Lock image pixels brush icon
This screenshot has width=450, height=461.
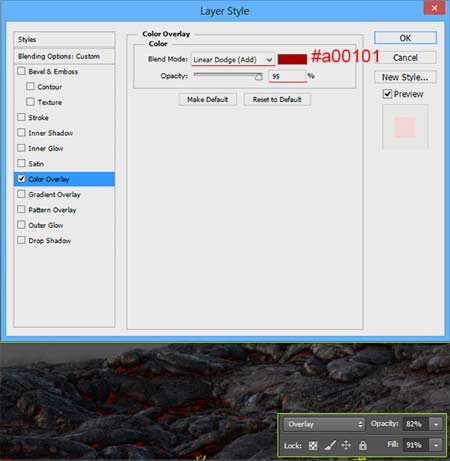330,445
